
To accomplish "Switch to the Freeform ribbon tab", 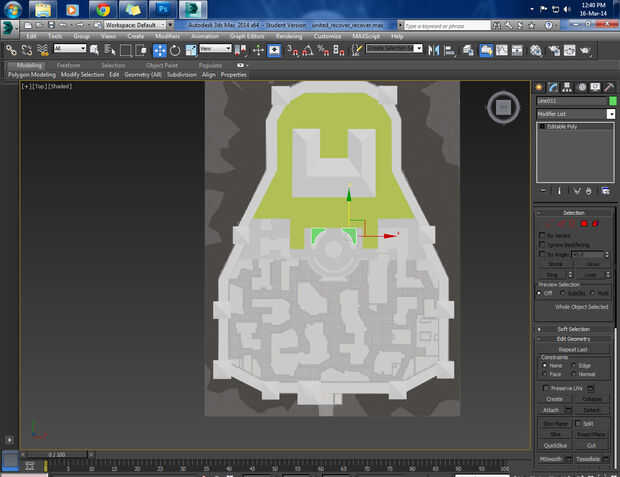I will coord(68,65).
